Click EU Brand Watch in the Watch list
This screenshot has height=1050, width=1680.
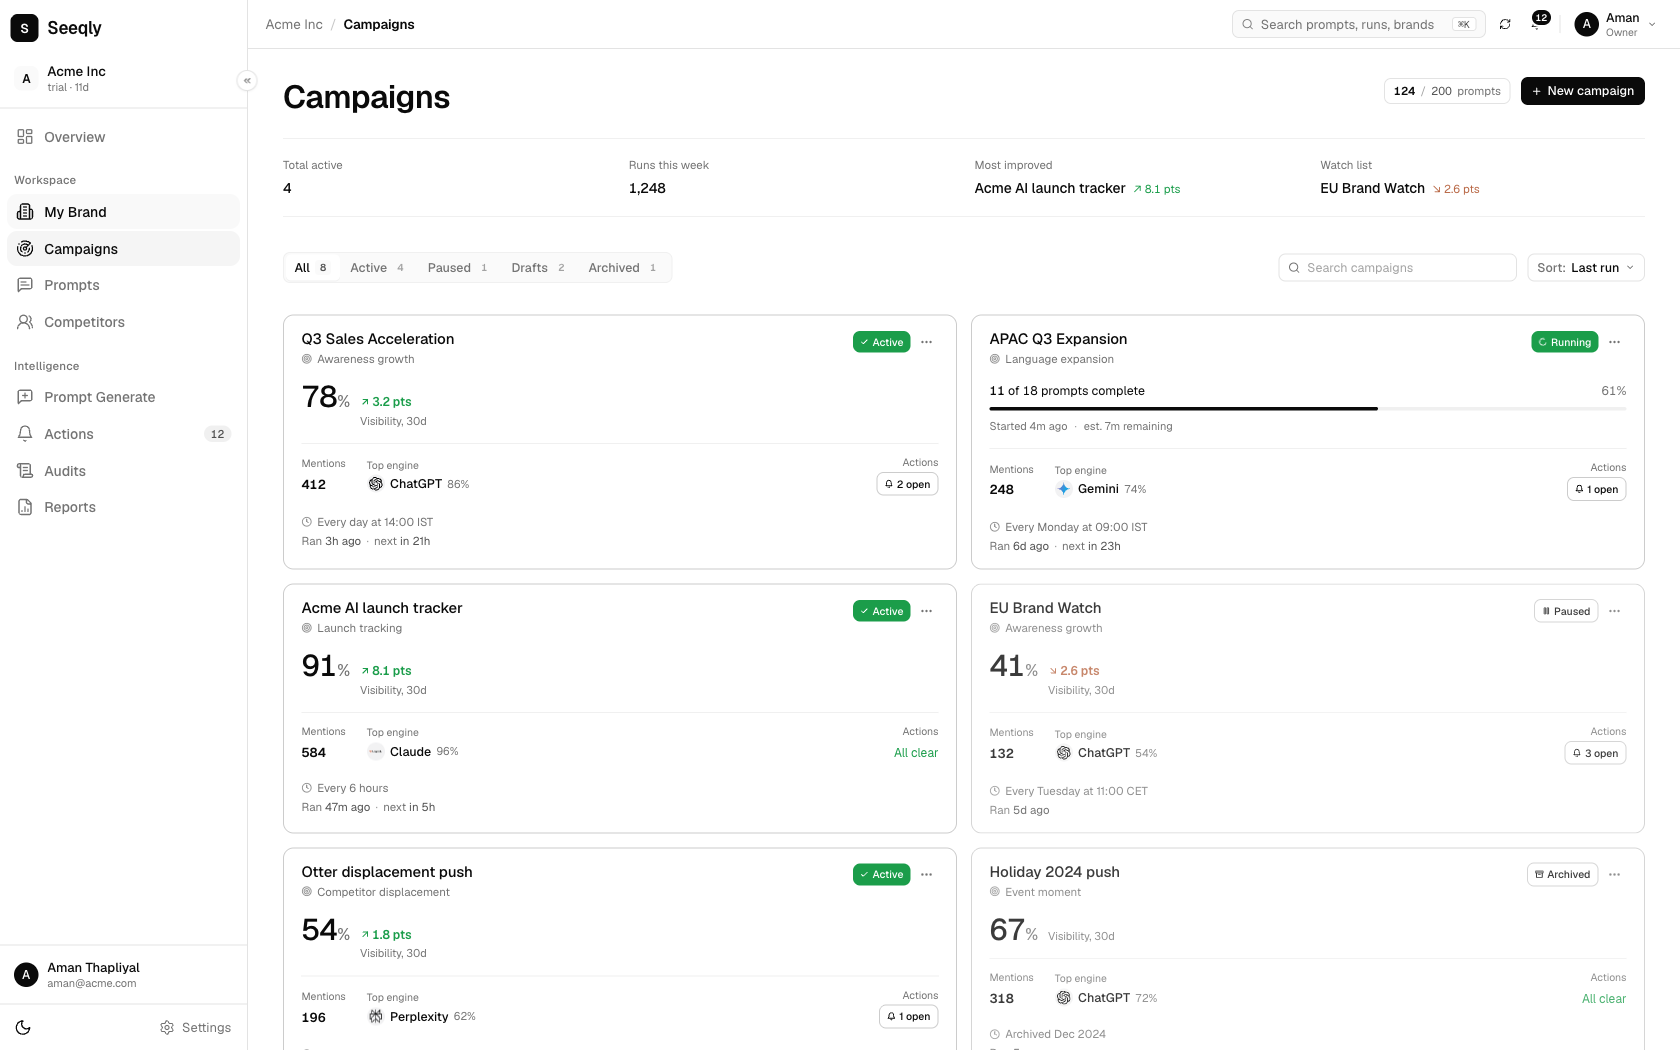click(1372, 188)
